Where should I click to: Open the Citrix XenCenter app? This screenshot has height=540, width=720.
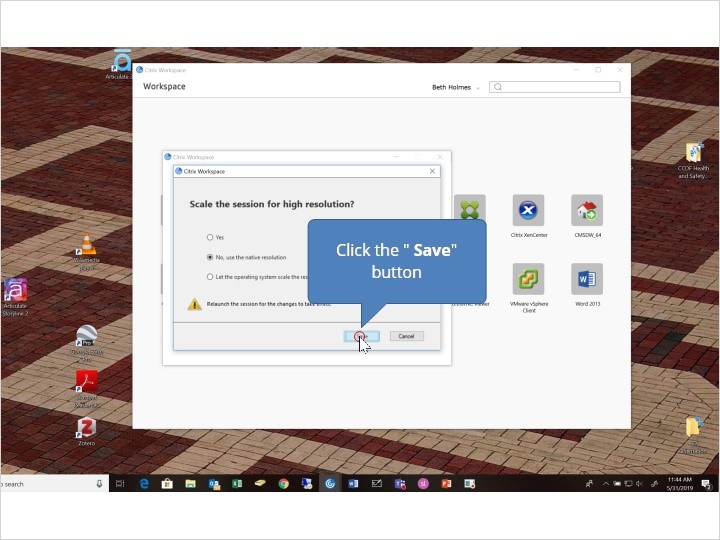(529, 210)
